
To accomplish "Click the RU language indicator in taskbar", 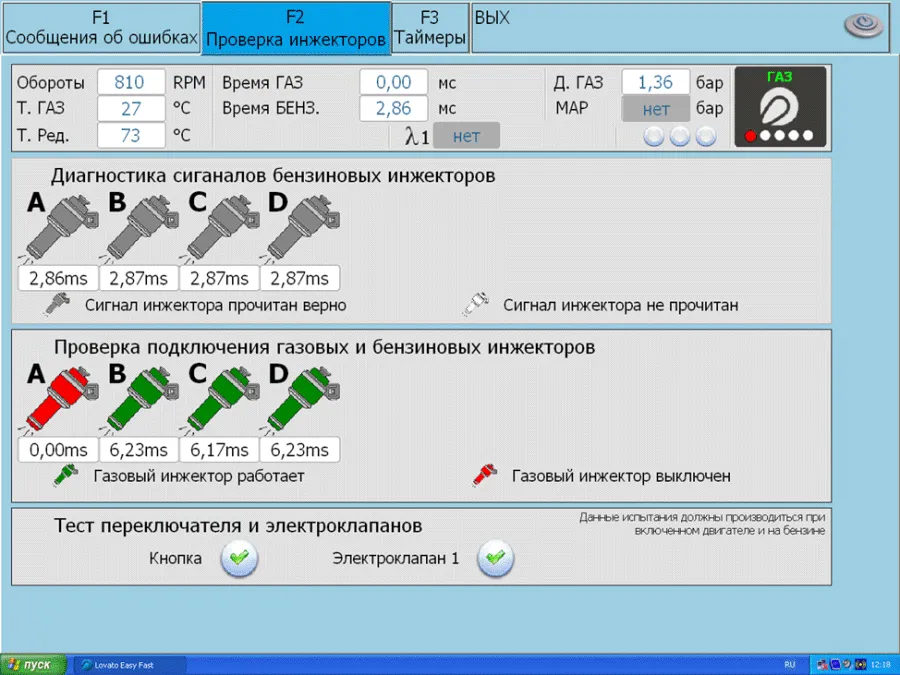I will coord(790,665).
